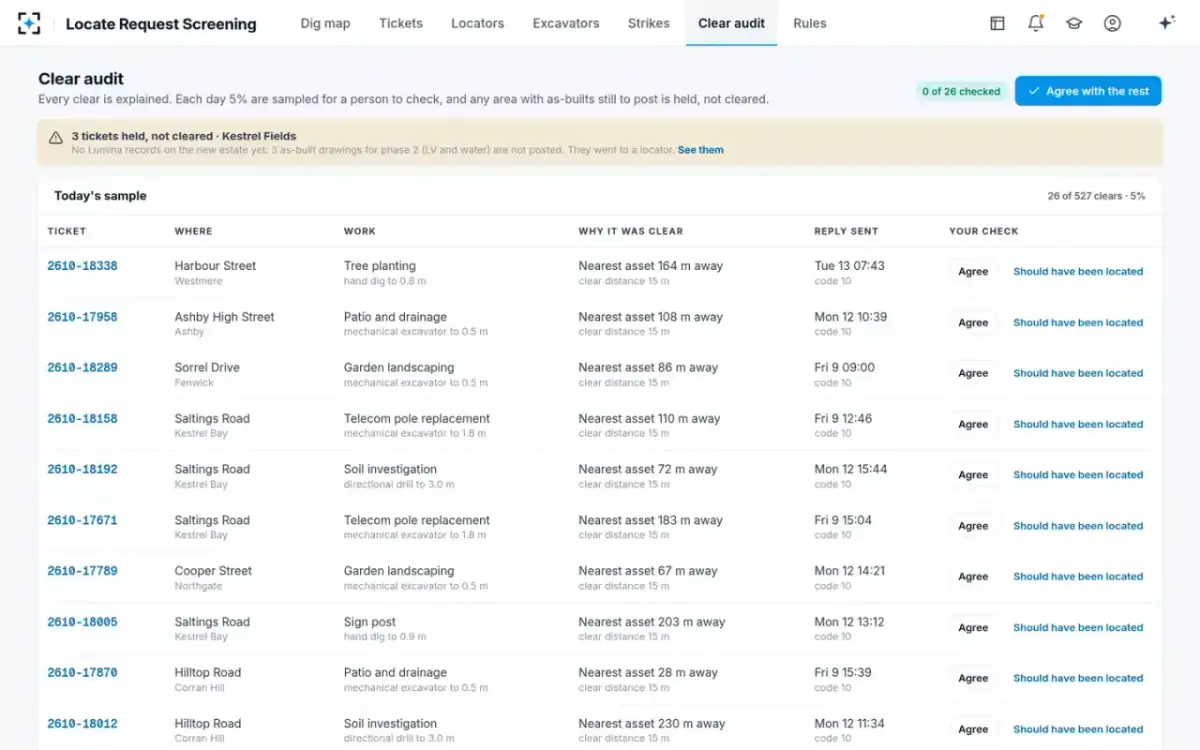Click the TICKET column header
The image size is (1200, 750).
click(x=67, y=231)
